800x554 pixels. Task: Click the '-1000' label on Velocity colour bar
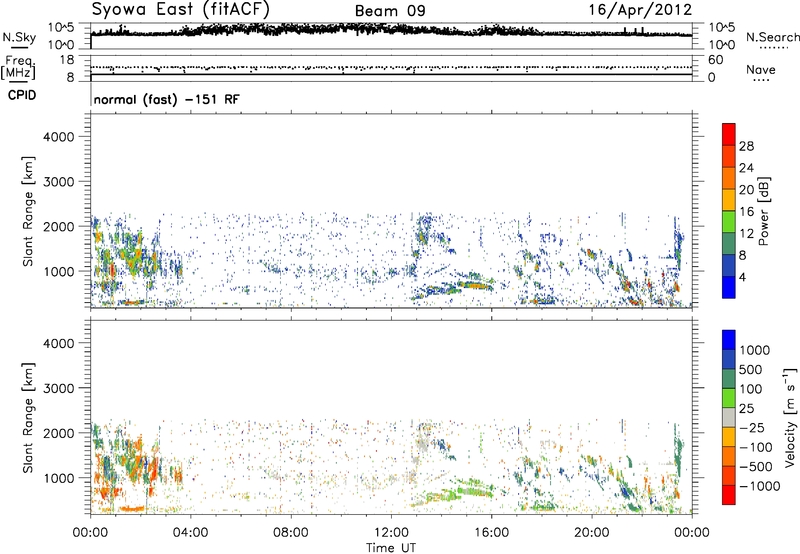pos(759,486)
